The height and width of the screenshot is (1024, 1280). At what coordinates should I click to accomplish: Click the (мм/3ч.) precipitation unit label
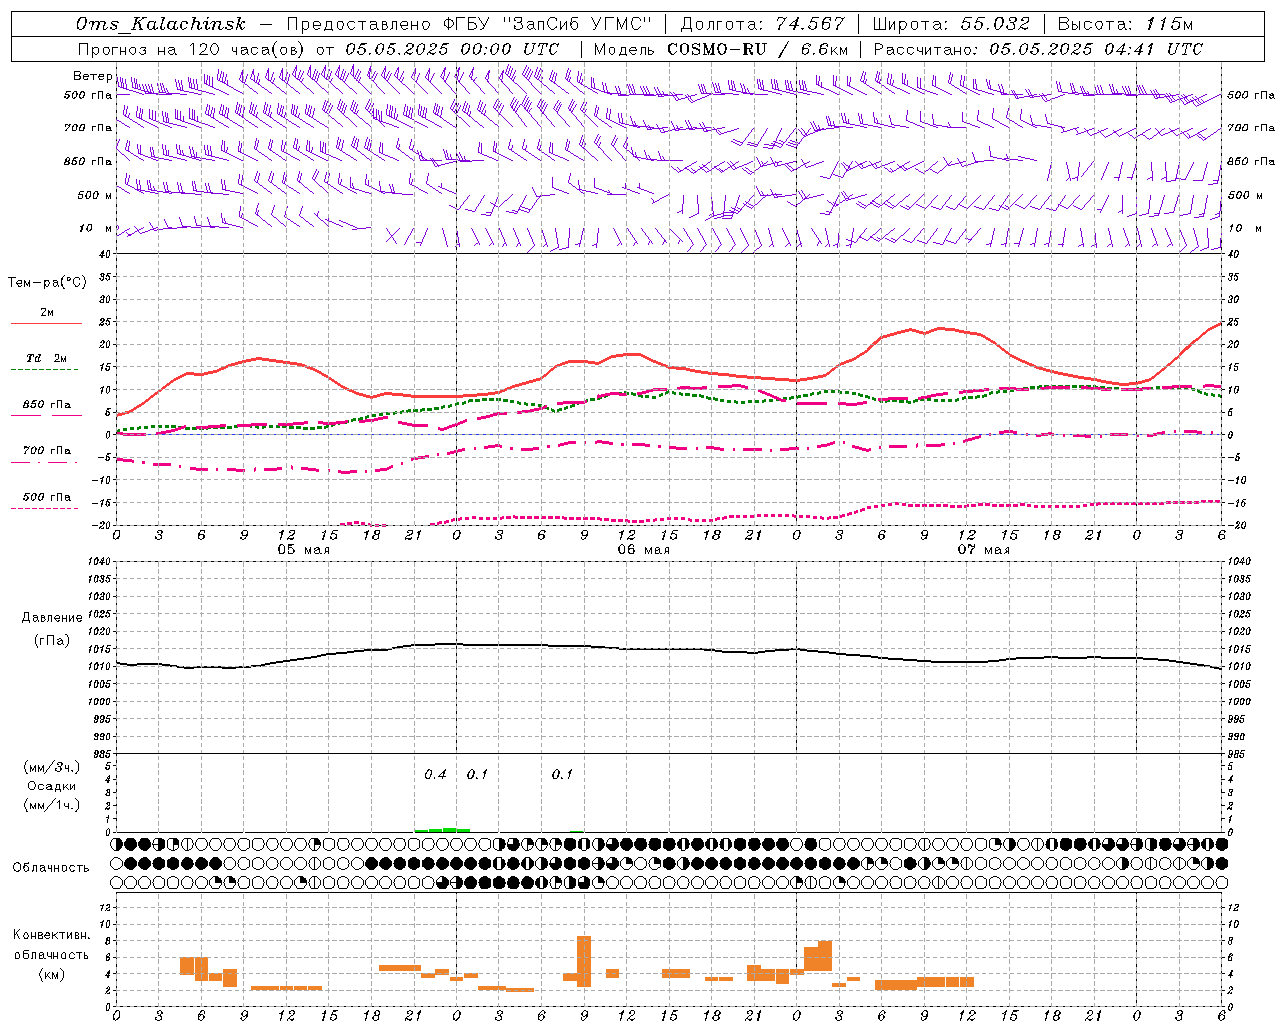coord(52,767)
